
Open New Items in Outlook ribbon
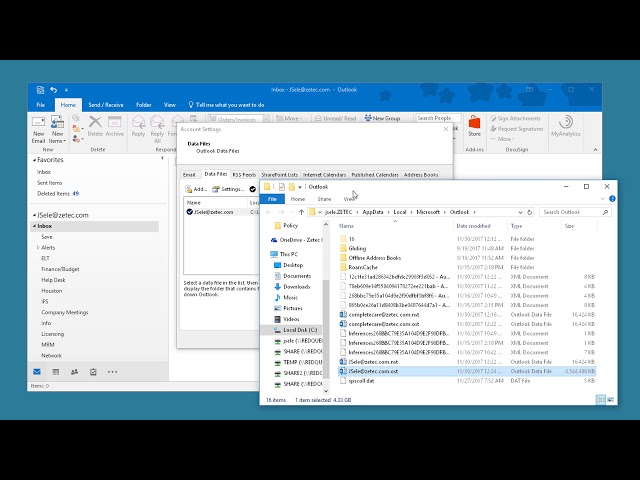[x=57, y=129]
